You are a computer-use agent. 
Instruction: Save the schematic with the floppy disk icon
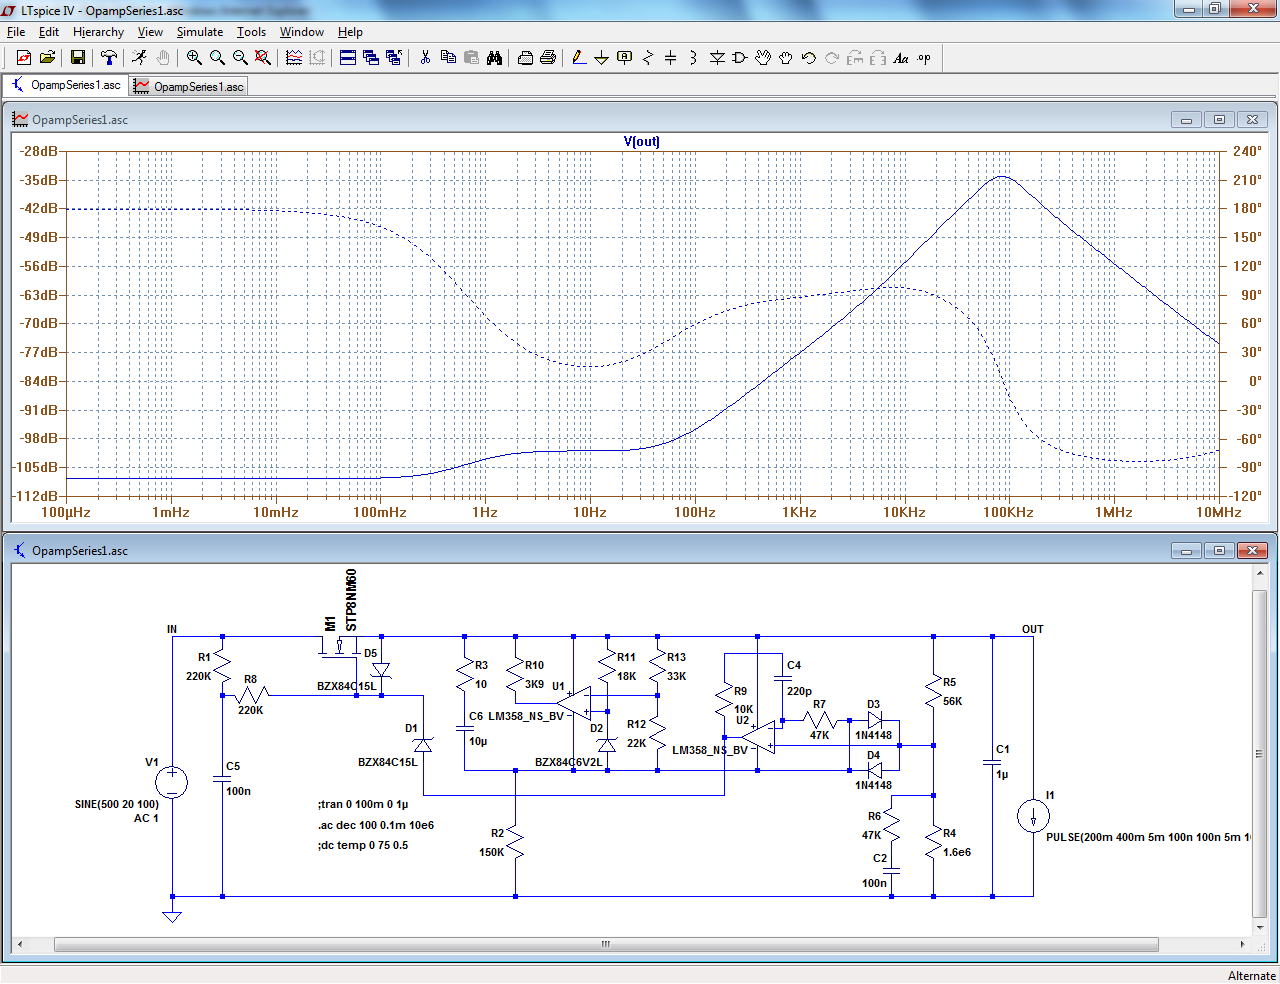pyautogui.click(x=77, y=58)
